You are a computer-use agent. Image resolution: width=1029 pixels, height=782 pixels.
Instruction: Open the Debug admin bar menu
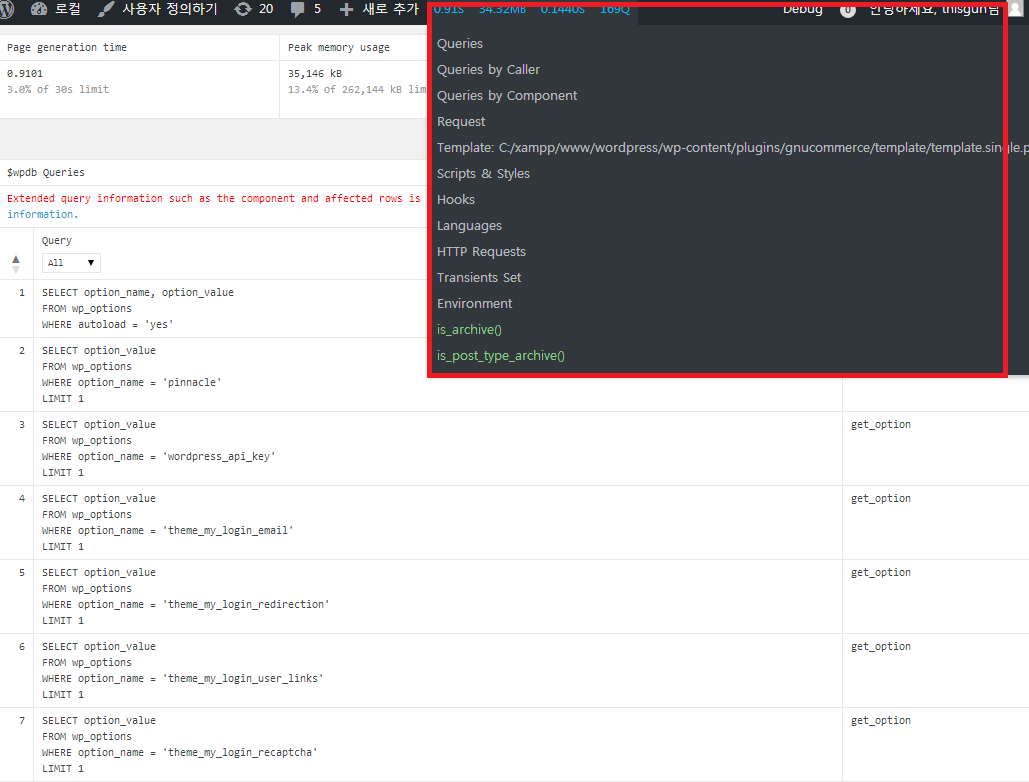tap(802, 9)
